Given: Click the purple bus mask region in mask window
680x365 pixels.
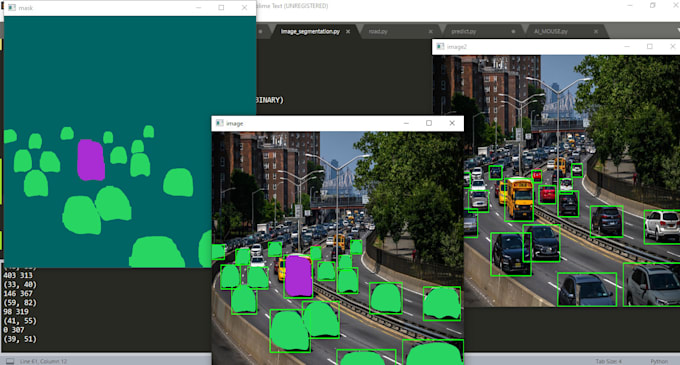Looking at the screenshot, I should pyautogui.click(x=91, y=160).
